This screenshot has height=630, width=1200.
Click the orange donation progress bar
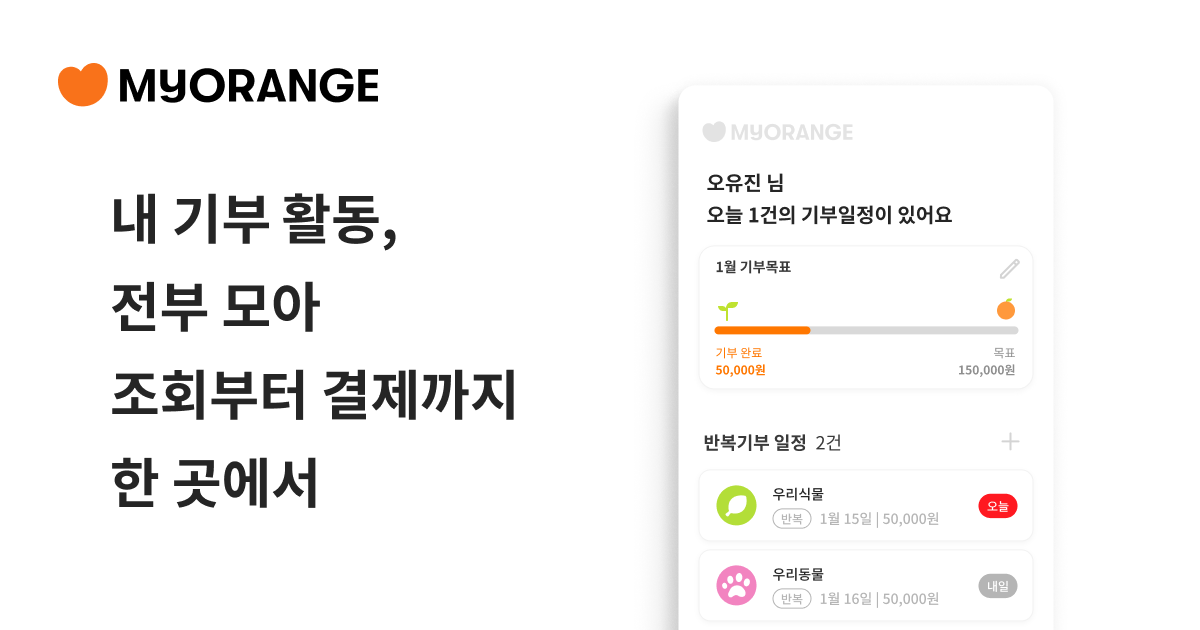[x=762, y=330]
